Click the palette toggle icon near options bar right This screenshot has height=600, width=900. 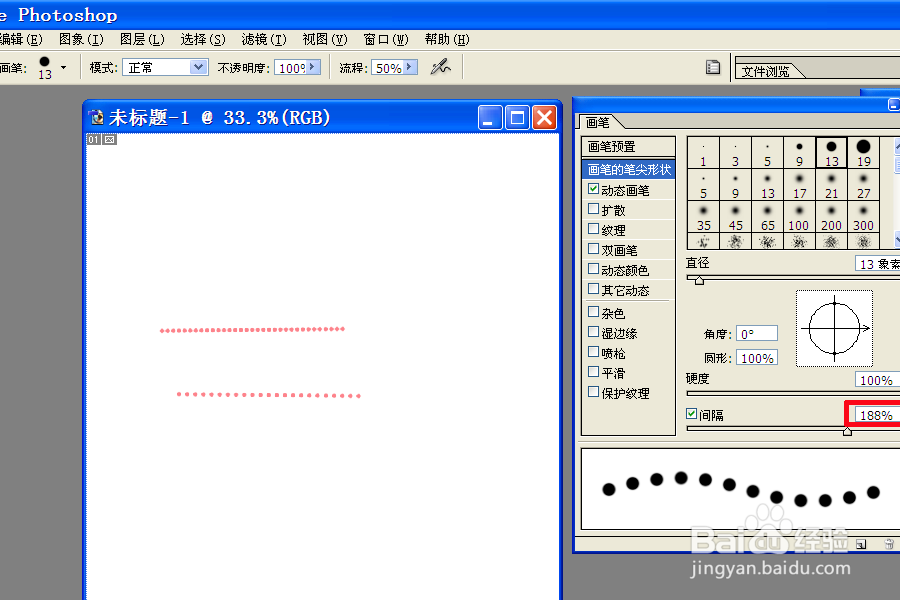[713, 66]
